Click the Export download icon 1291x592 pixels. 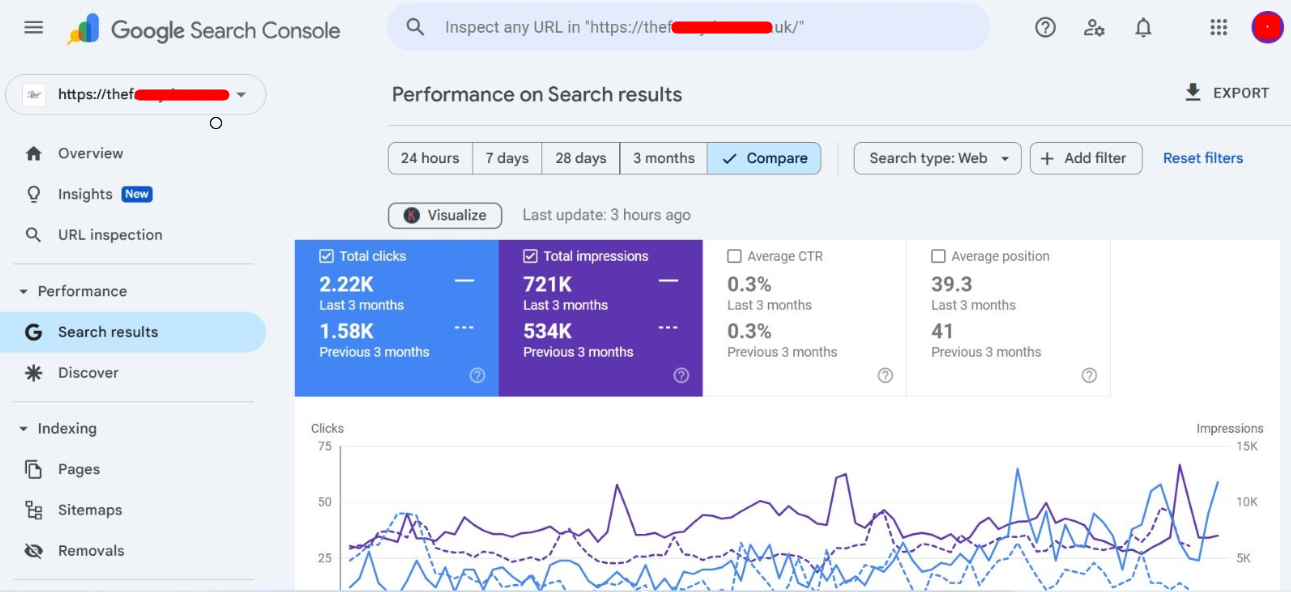(1192, 93)
